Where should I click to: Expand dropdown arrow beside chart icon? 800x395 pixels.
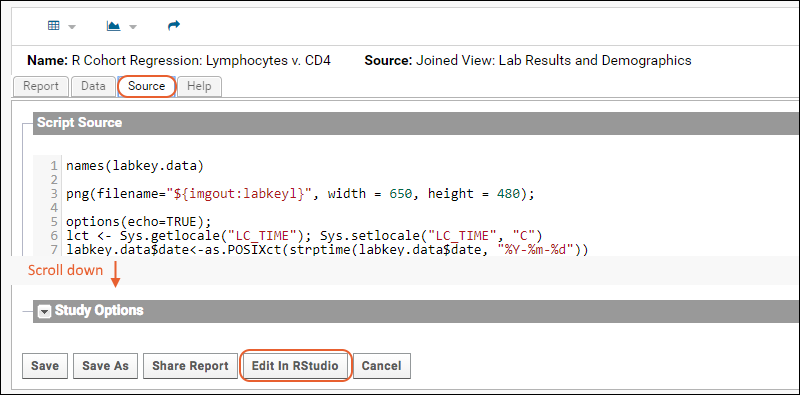133,27
